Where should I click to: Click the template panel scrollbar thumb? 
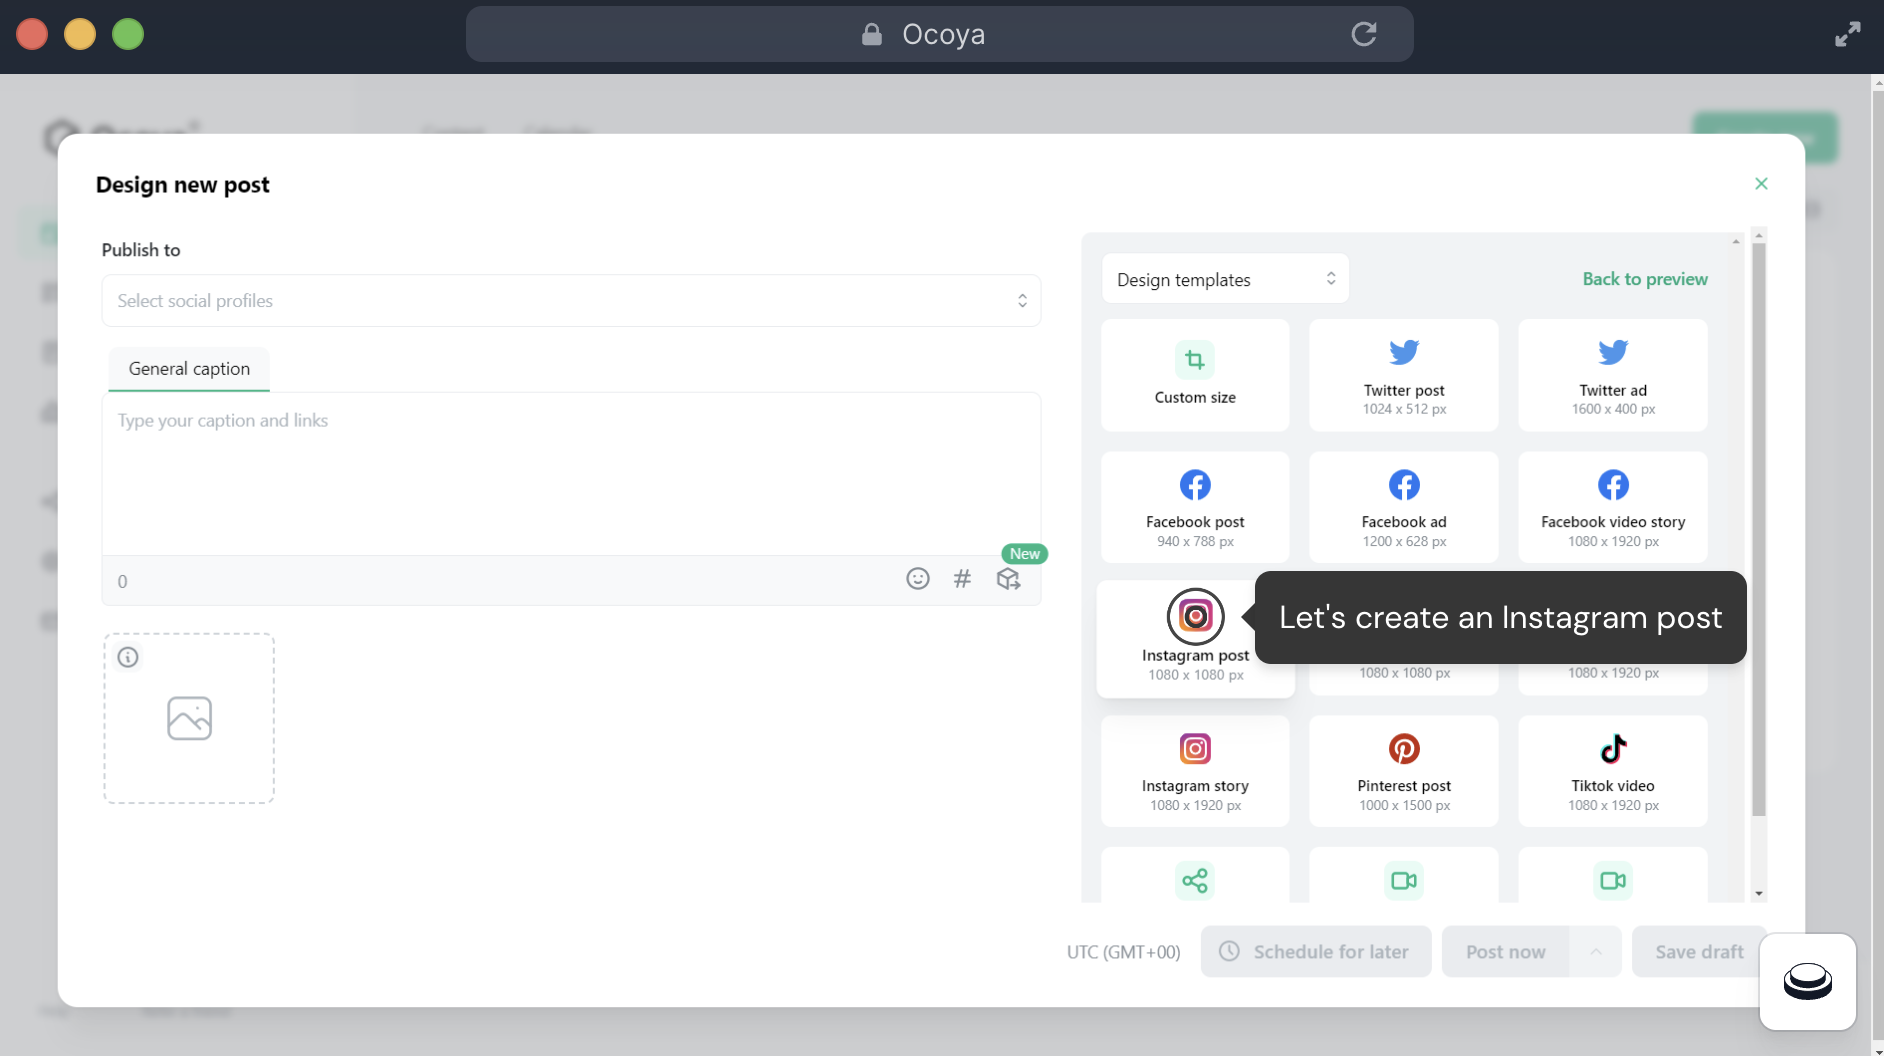[x=1758, y=530]
